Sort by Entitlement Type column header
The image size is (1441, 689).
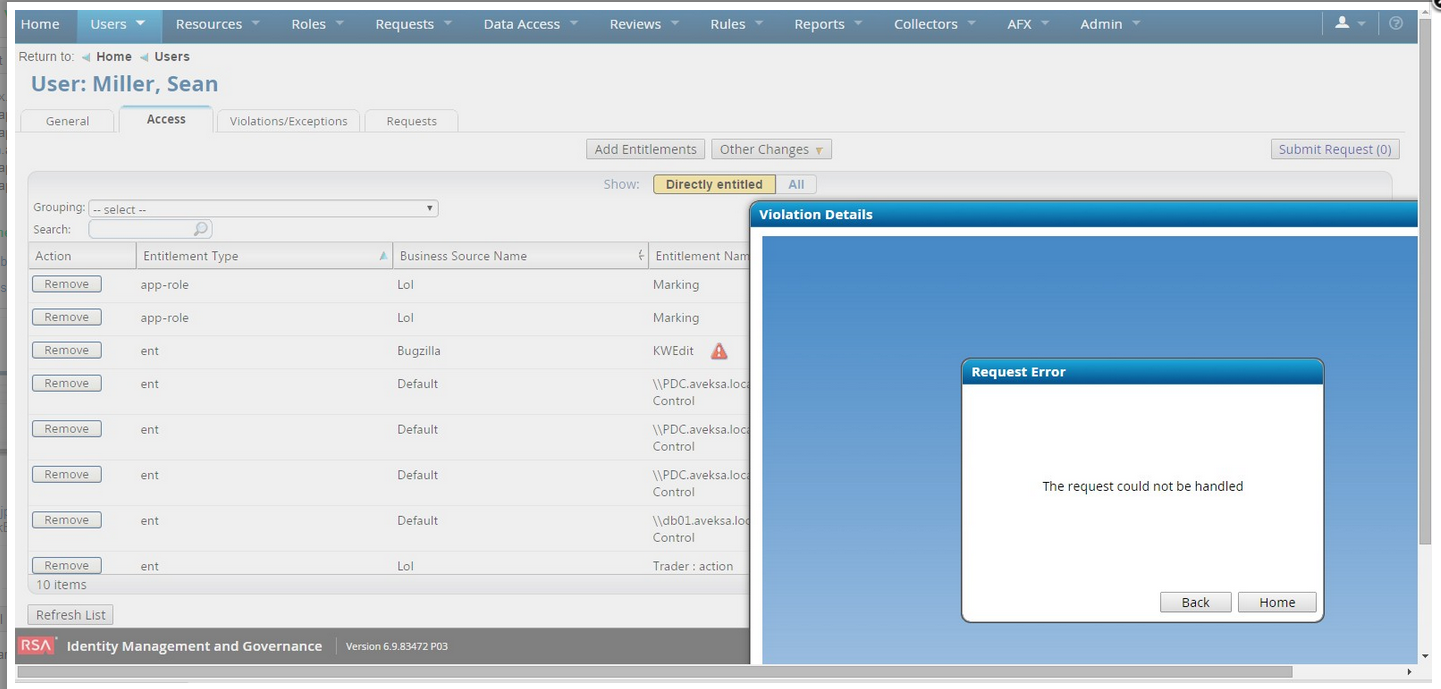click(x=264, y=256)
